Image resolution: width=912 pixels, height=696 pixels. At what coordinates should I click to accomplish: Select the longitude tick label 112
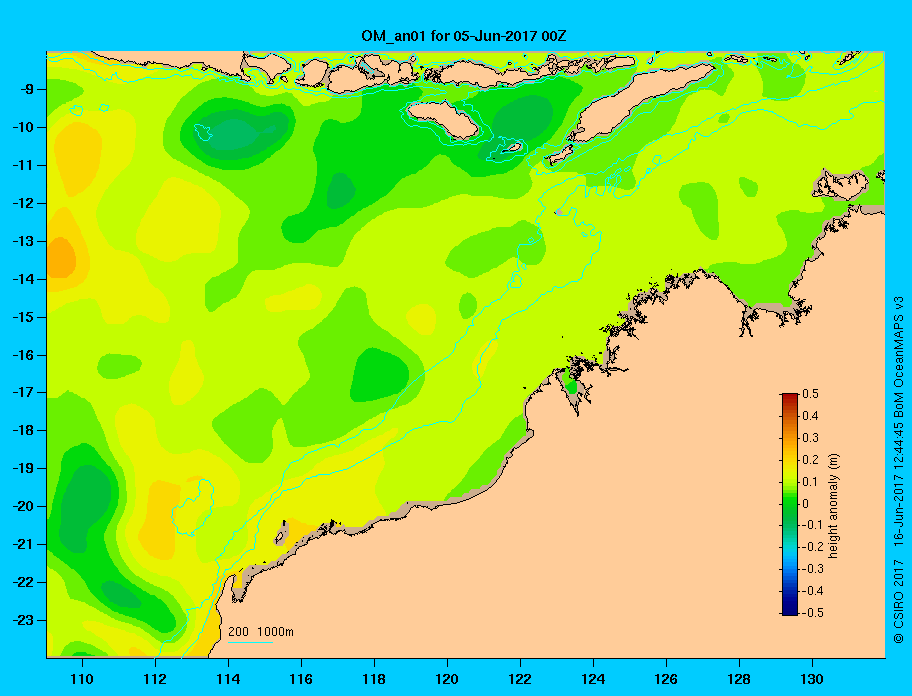pos(155,679)
